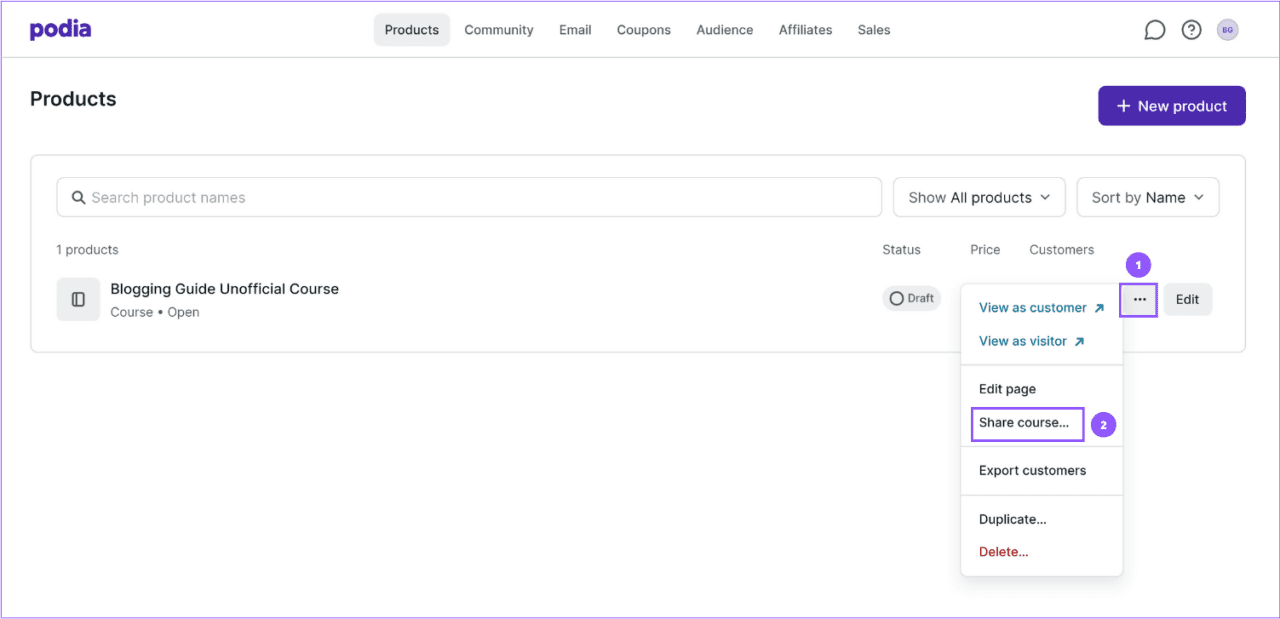This screenshot has width=1280, height=619.
Task: Choose Duplicate... from the menu
Action: [1012, 519]
